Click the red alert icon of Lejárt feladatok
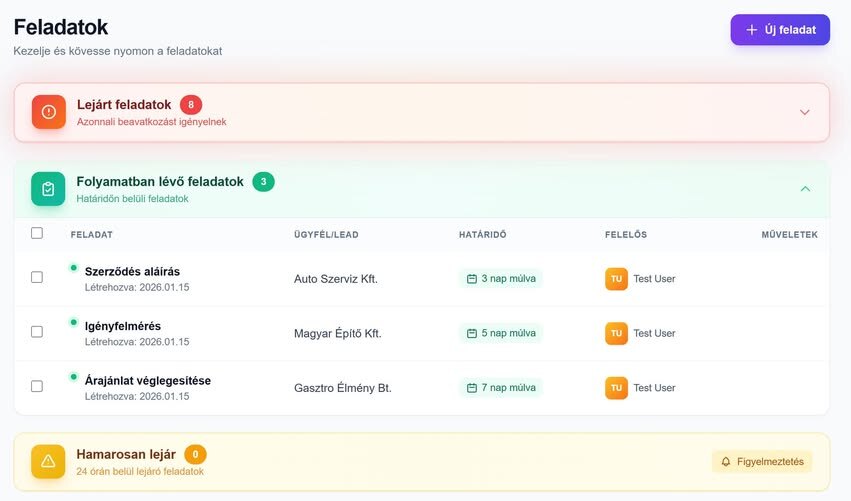The image size is (851, 501). (49, 112)
